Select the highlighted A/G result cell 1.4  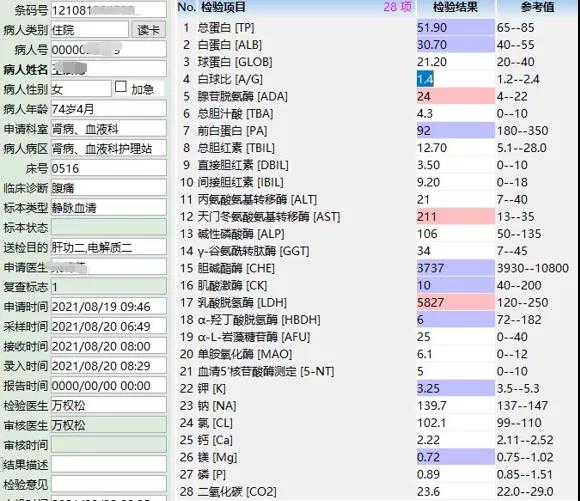[x=425, y=79]
